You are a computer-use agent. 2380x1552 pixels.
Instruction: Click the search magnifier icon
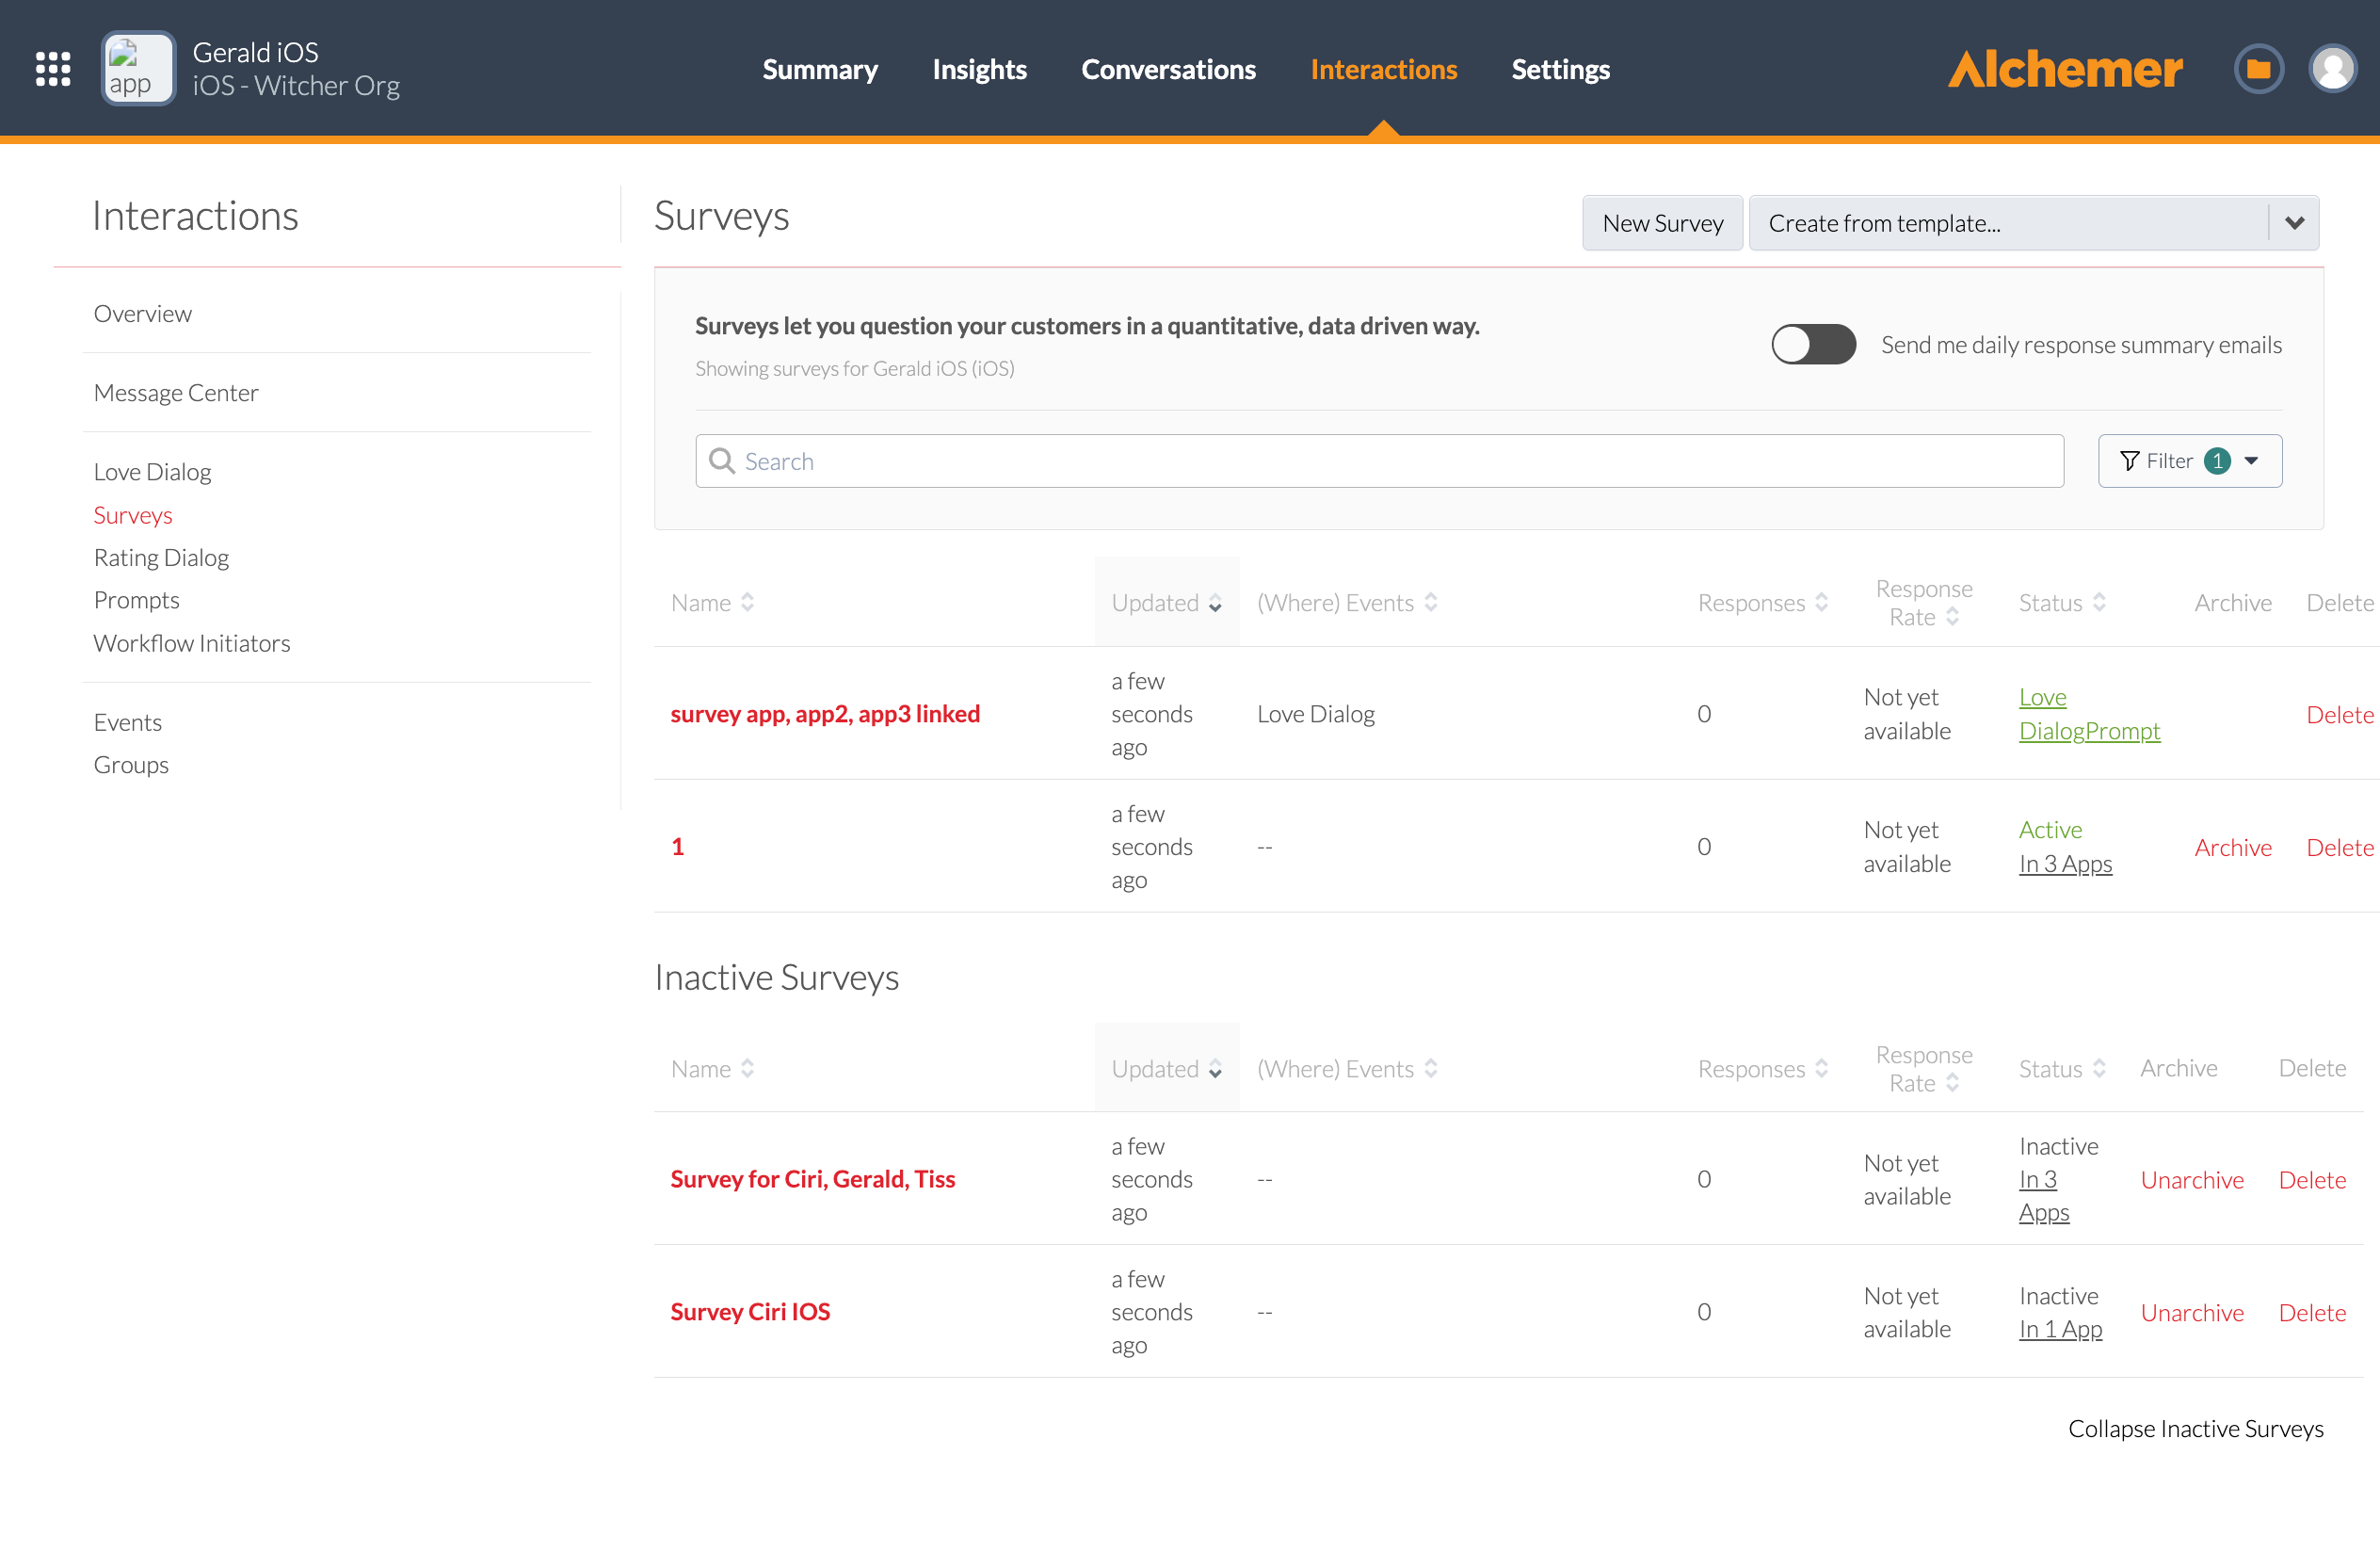[x=721, y=461]
